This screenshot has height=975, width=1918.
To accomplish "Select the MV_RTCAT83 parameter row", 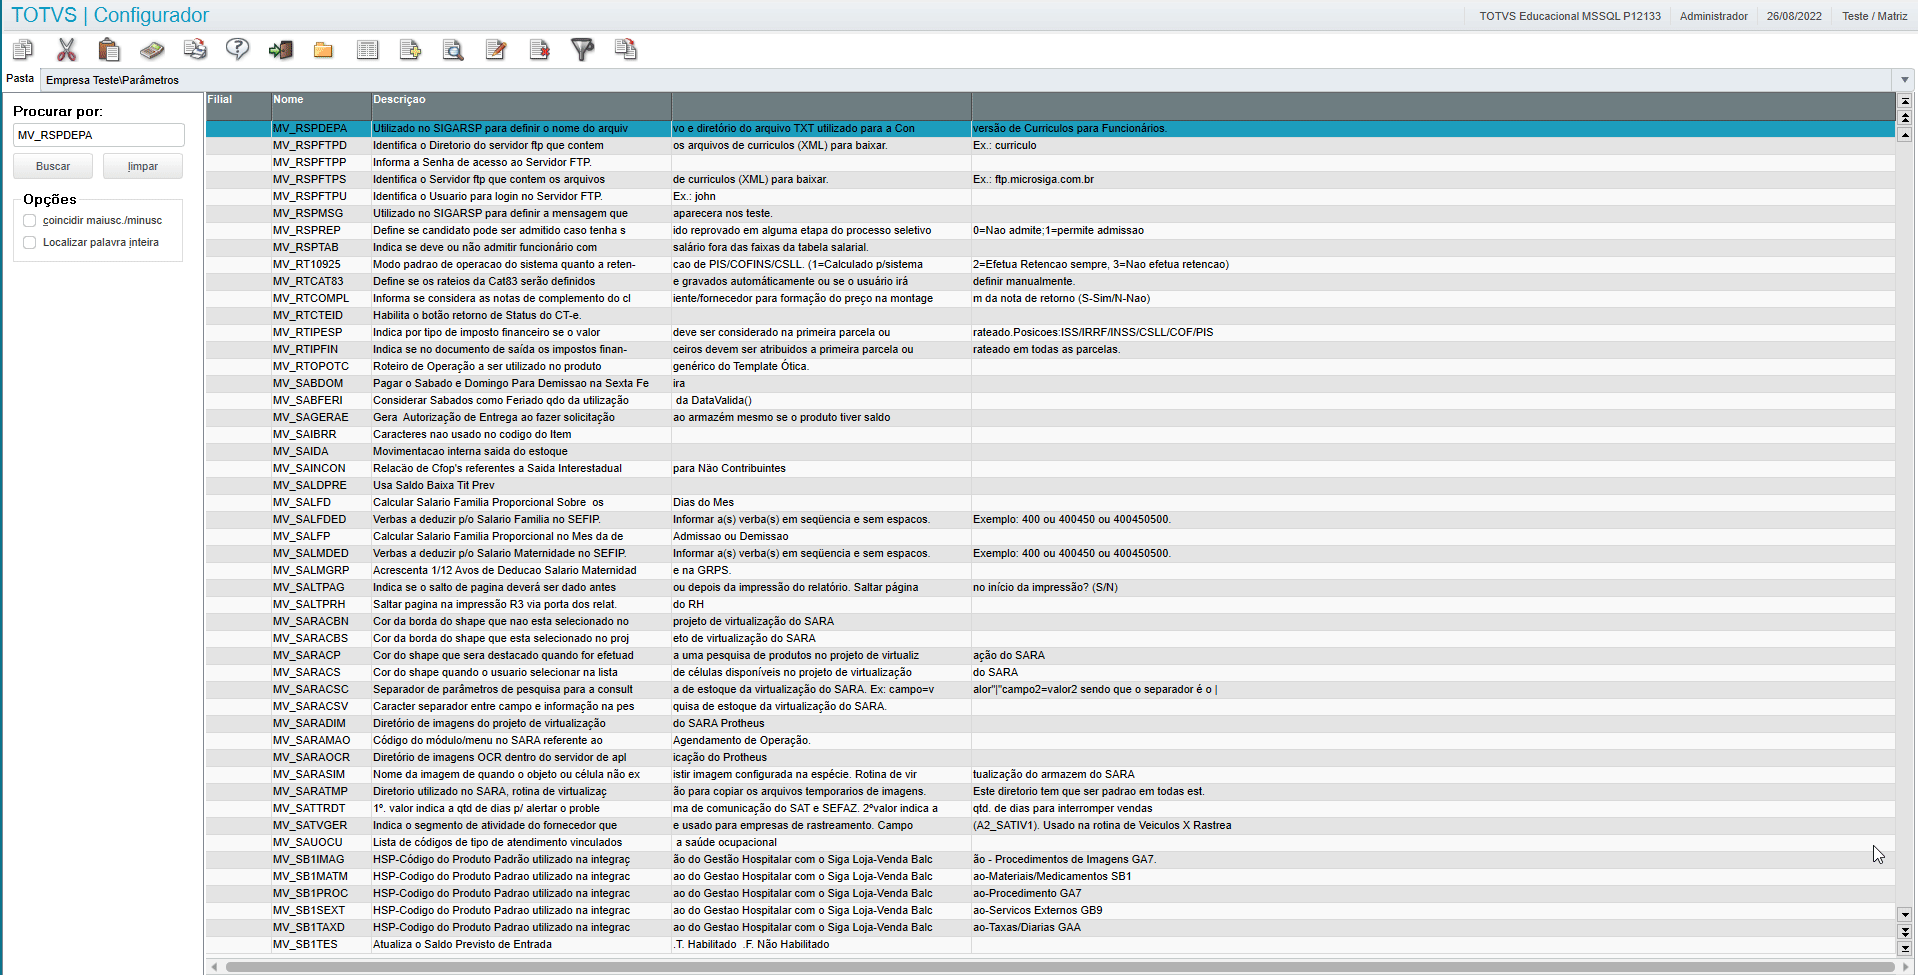I will pos(1050,282).
